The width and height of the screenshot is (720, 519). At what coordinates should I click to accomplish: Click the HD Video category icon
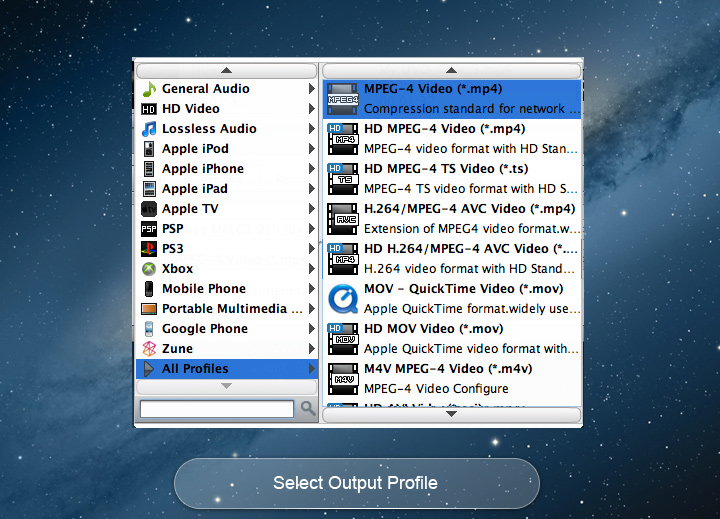click(x=149, y=109)
